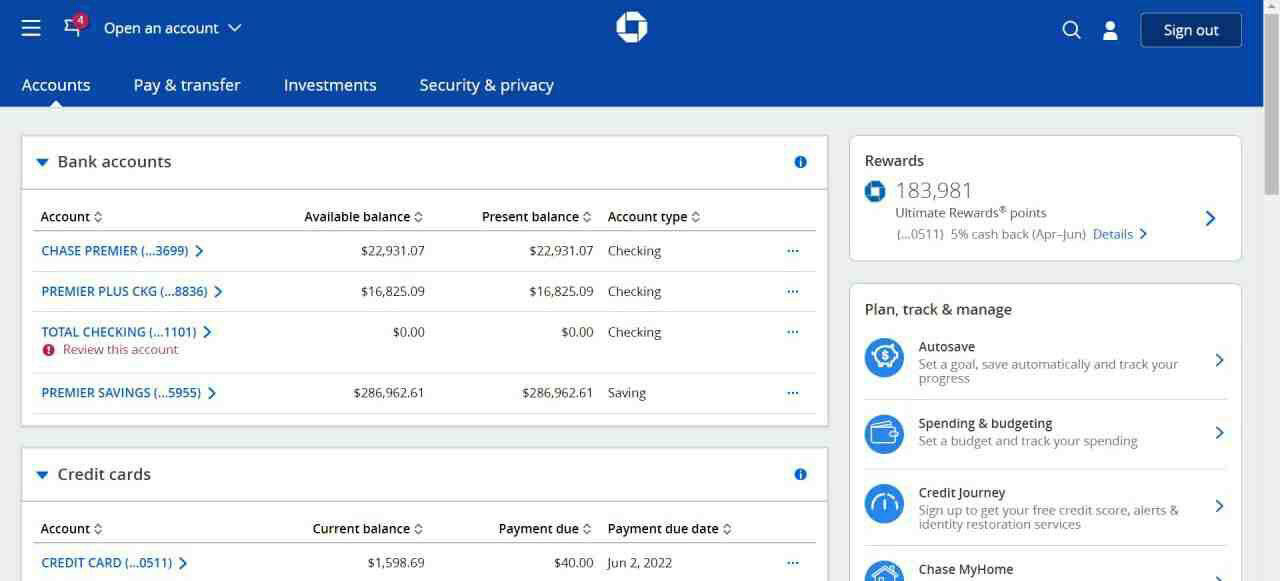Click the red alert icon beside Review this account
Image resolution: width=1280 pixels, height=581 pixels.
tap(48, 350)
